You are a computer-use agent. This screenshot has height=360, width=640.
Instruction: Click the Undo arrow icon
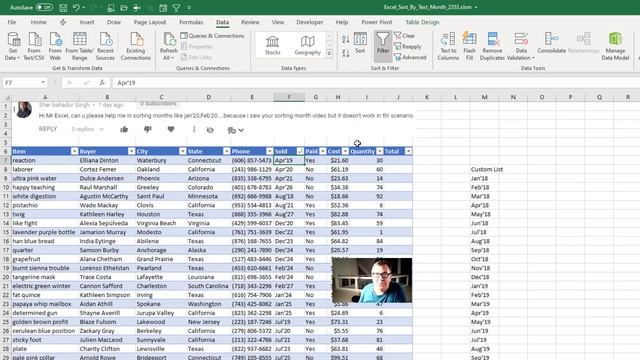[76, 7]
